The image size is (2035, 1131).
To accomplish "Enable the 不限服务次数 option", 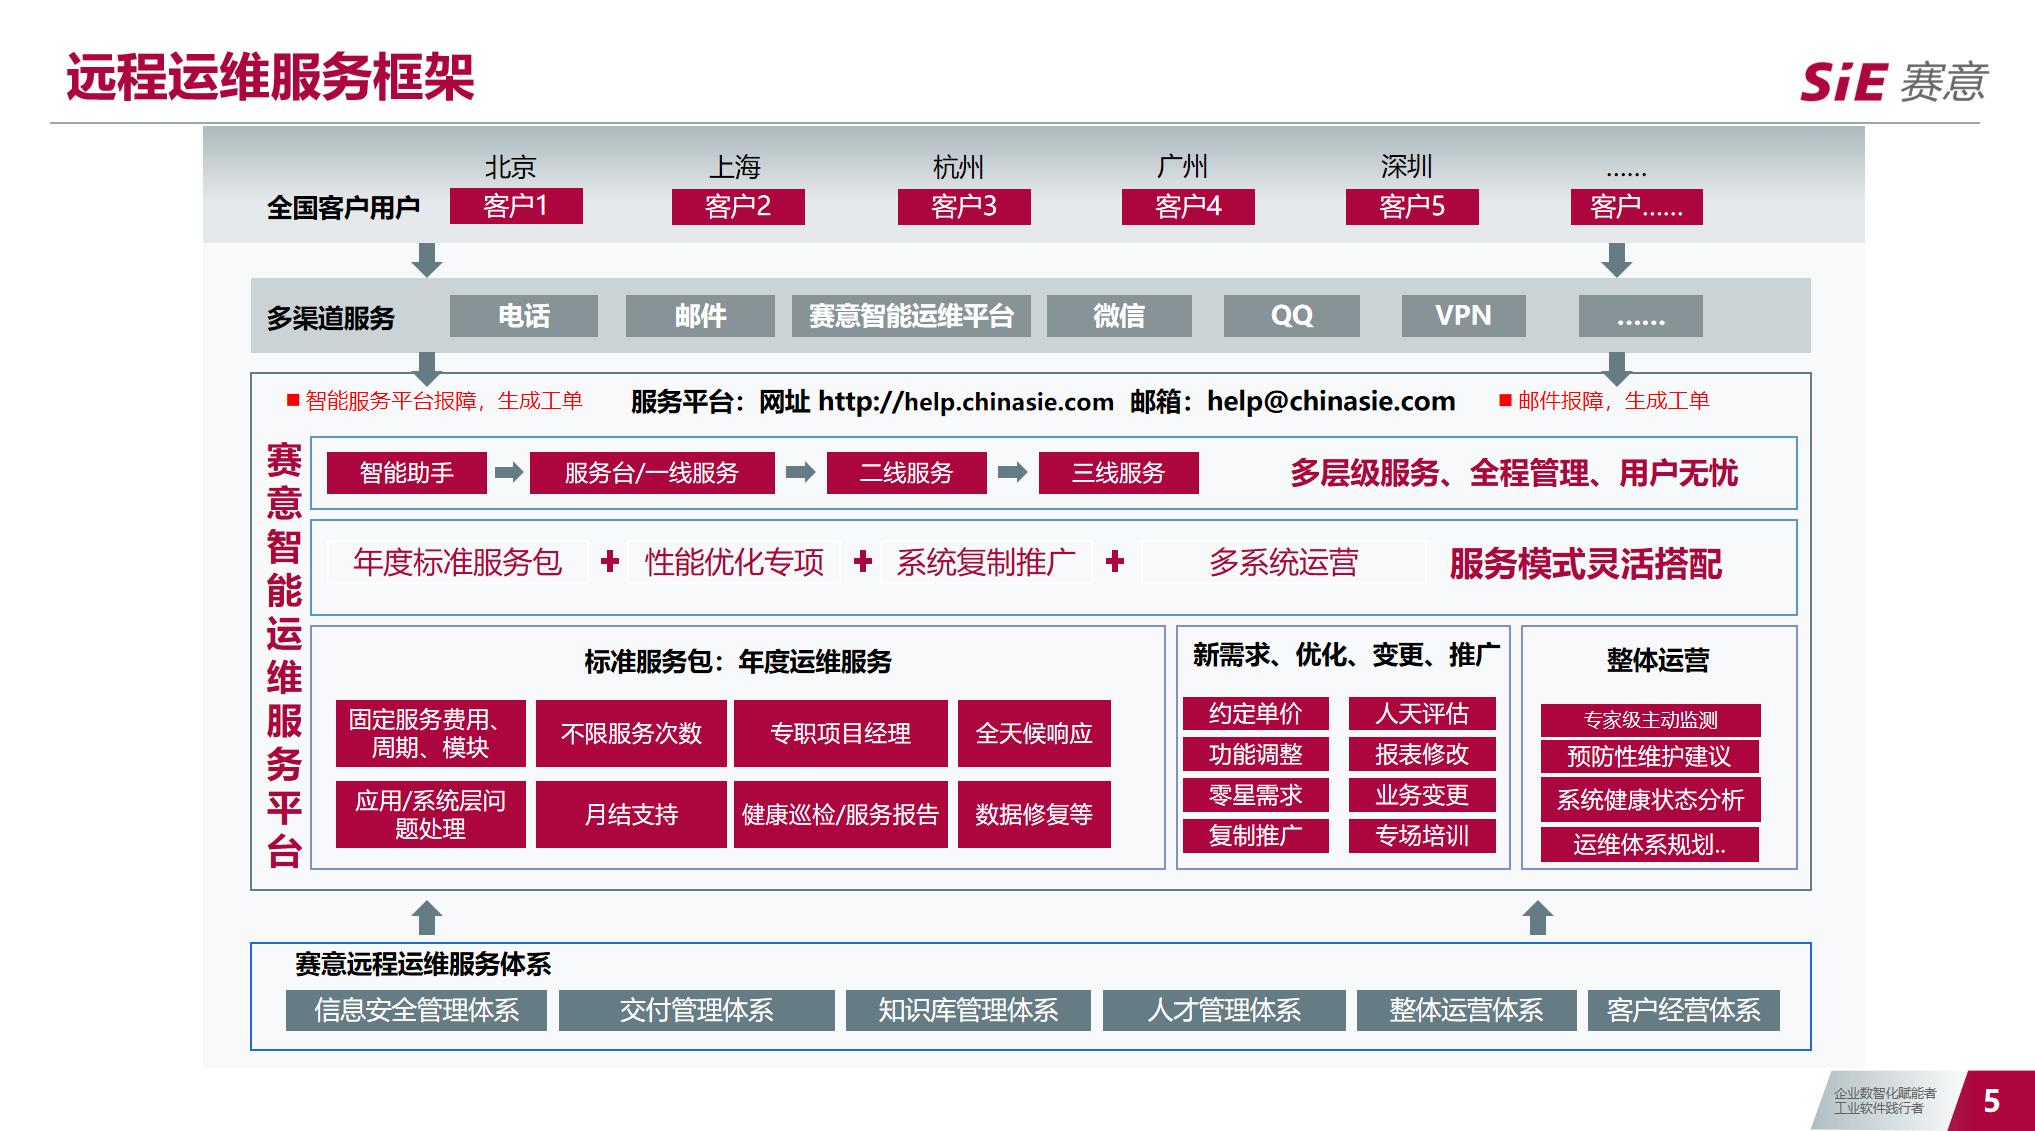I will [x=632, y=734].
